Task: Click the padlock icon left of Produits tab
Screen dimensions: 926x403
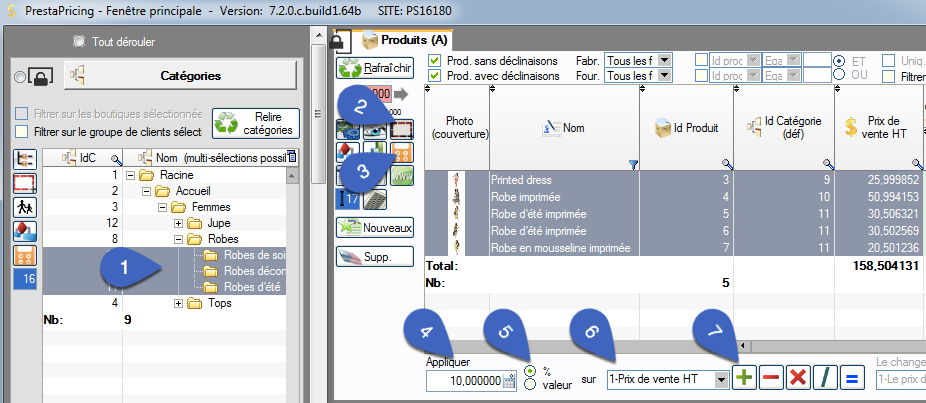Action: tap(337, 41)
